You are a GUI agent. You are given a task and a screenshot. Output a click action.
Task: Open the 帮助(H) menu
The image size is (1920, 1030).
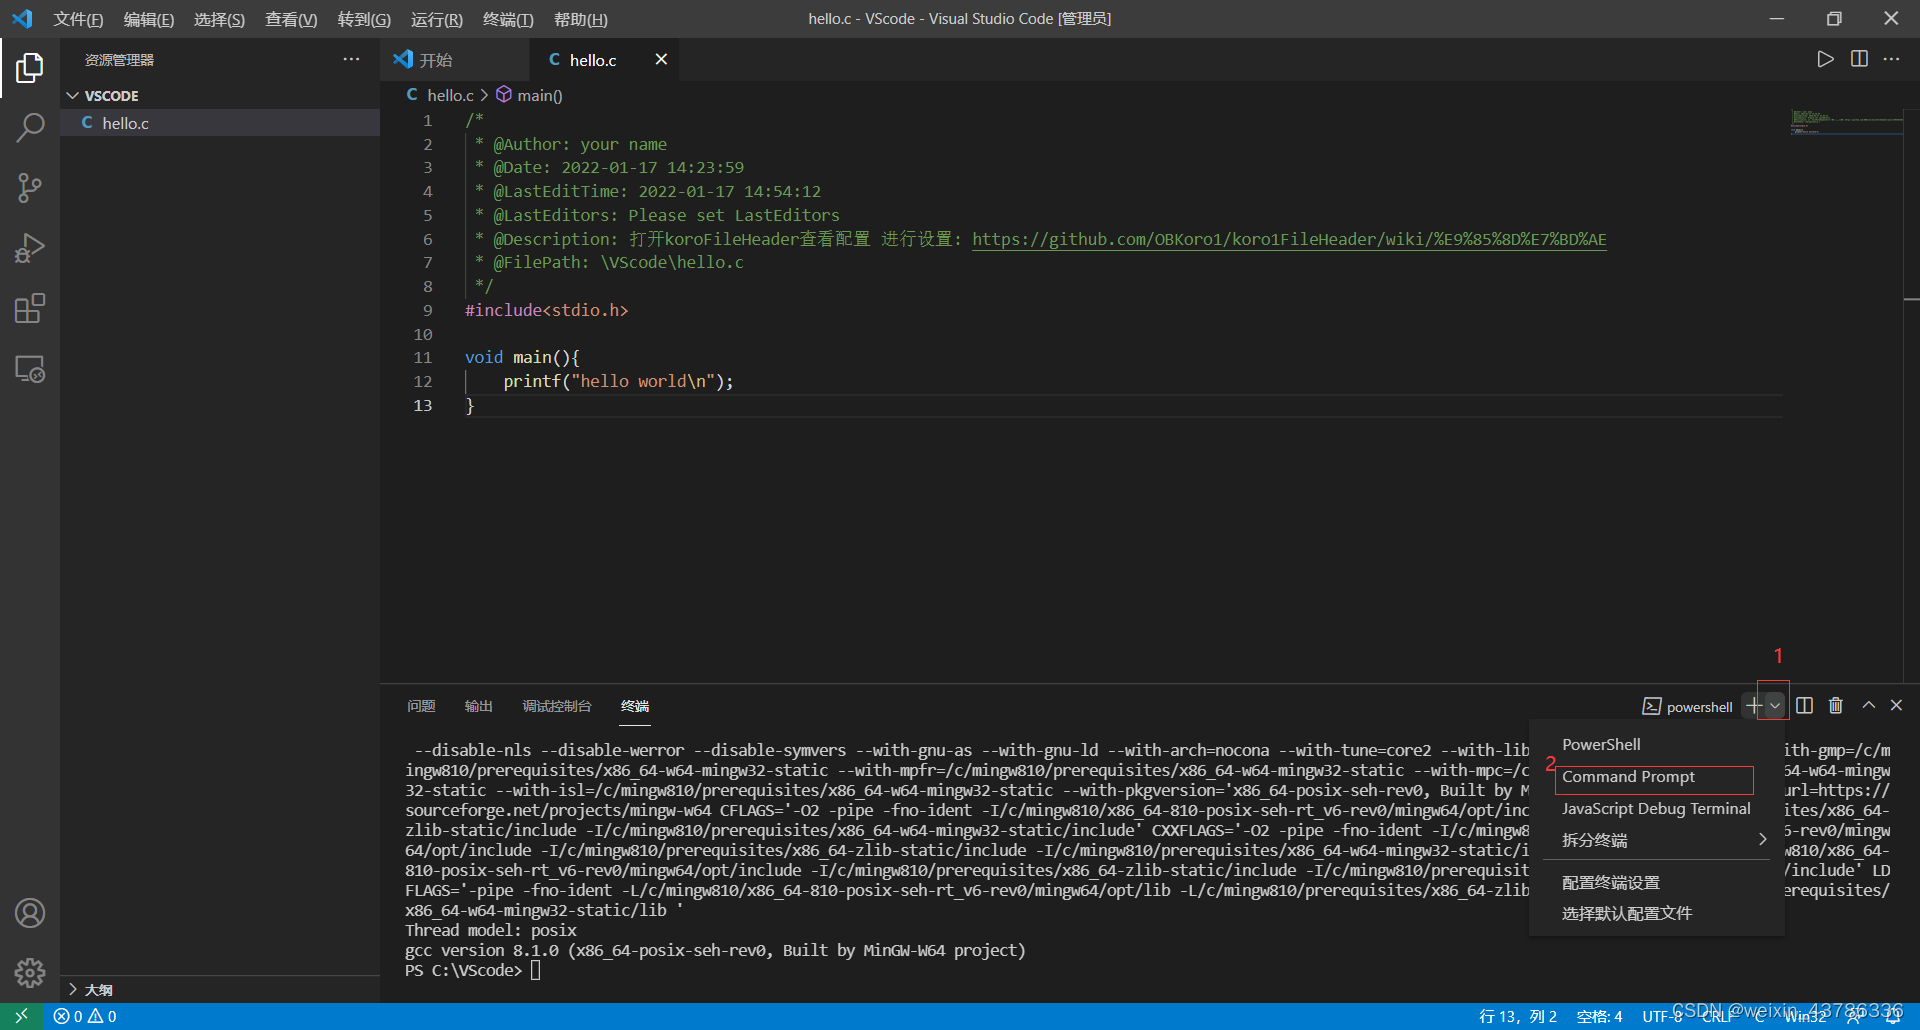581,19
